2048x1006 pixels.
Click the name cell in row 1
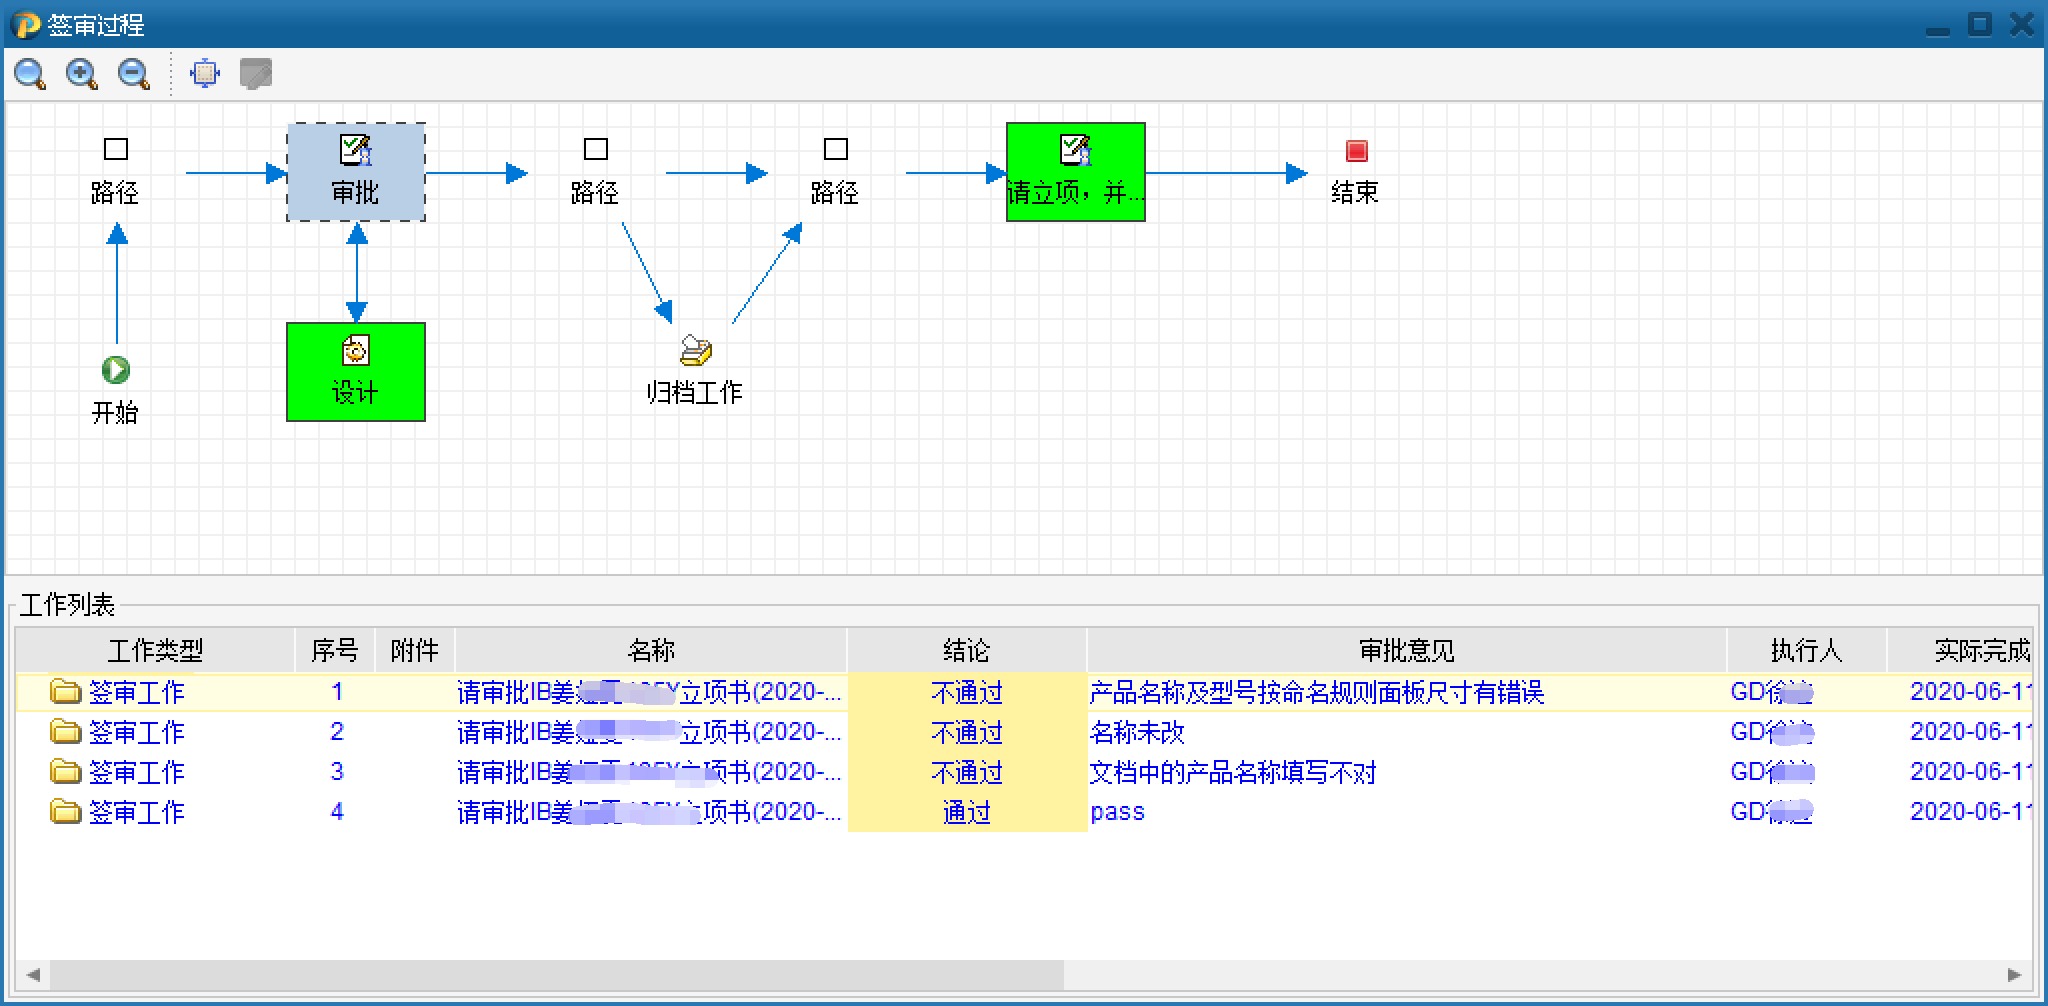(650, 692)
